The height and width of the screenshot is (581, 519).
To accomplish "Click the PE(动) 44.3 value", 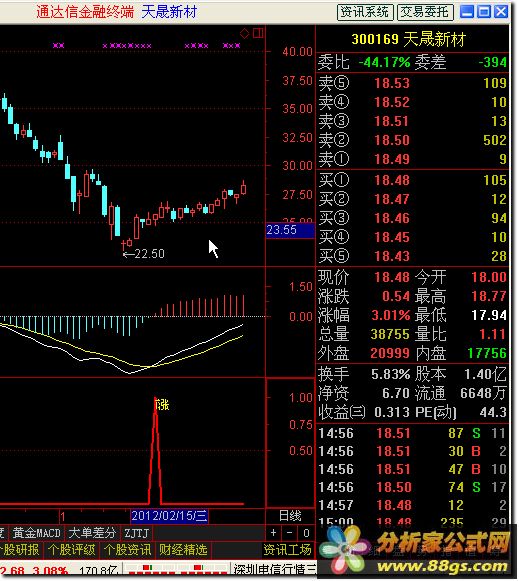I will [x=493, y=412].
